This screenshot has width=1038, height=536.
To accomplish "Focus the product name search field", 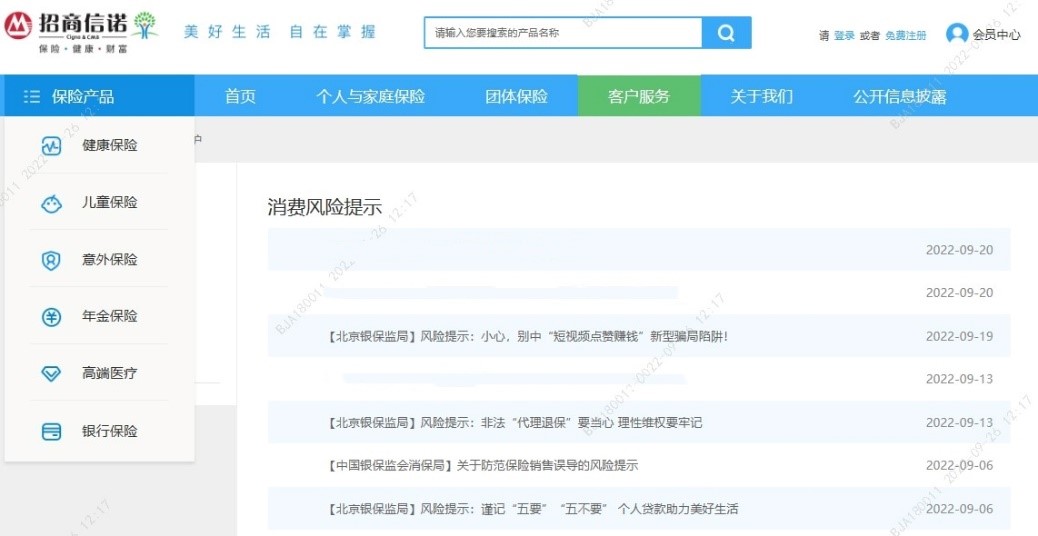I will (x=562, y=32).
